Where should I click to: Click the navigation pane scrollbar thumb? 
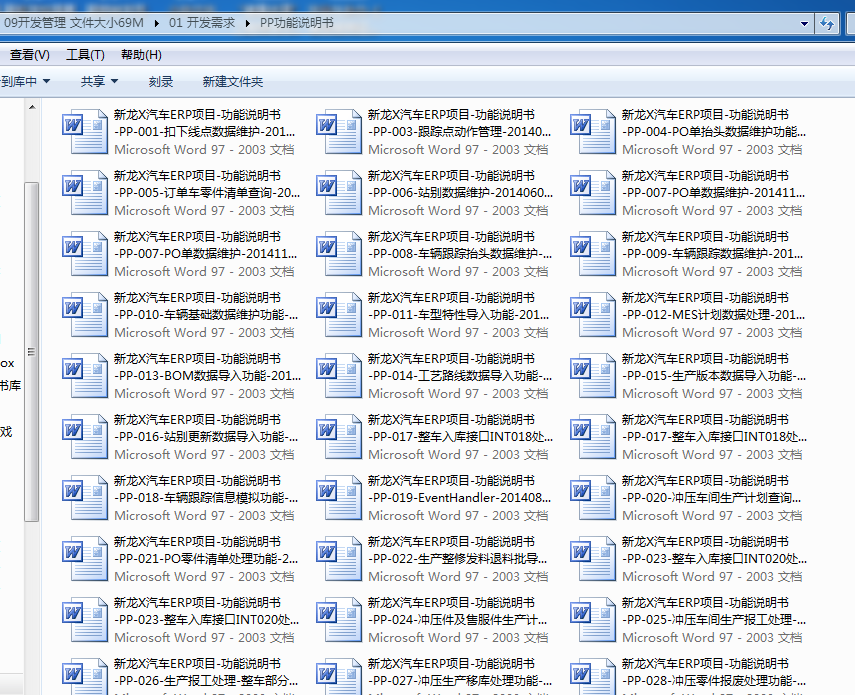point(32,352)
